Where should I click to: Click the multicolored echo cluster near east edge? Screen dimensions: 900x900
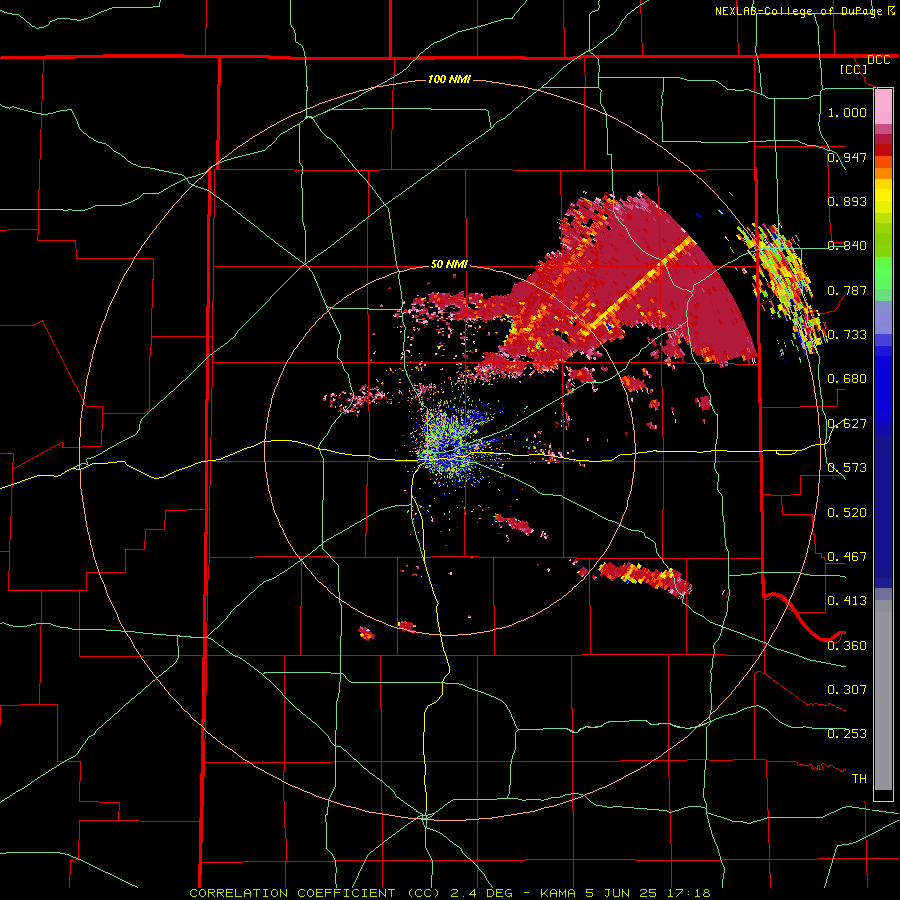(x=783, y=287)
